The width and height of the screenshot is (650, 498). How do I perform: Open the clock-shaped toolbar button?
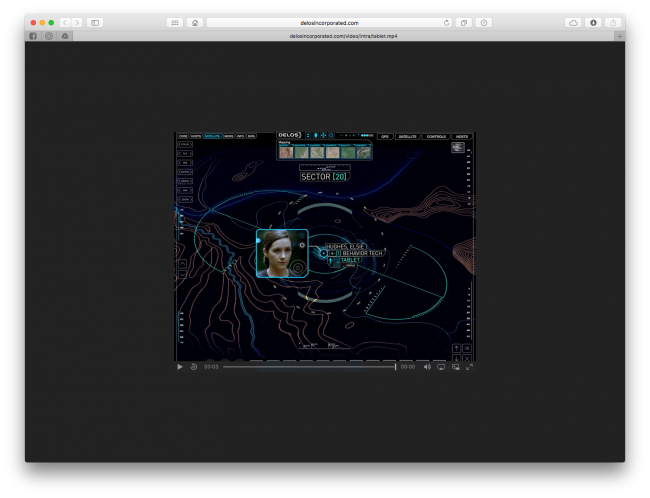tap(484, 23)
